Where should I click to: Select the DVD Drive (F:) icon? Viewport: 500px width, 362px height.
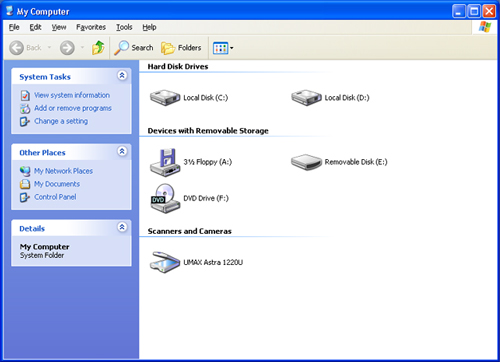(165, 198)
